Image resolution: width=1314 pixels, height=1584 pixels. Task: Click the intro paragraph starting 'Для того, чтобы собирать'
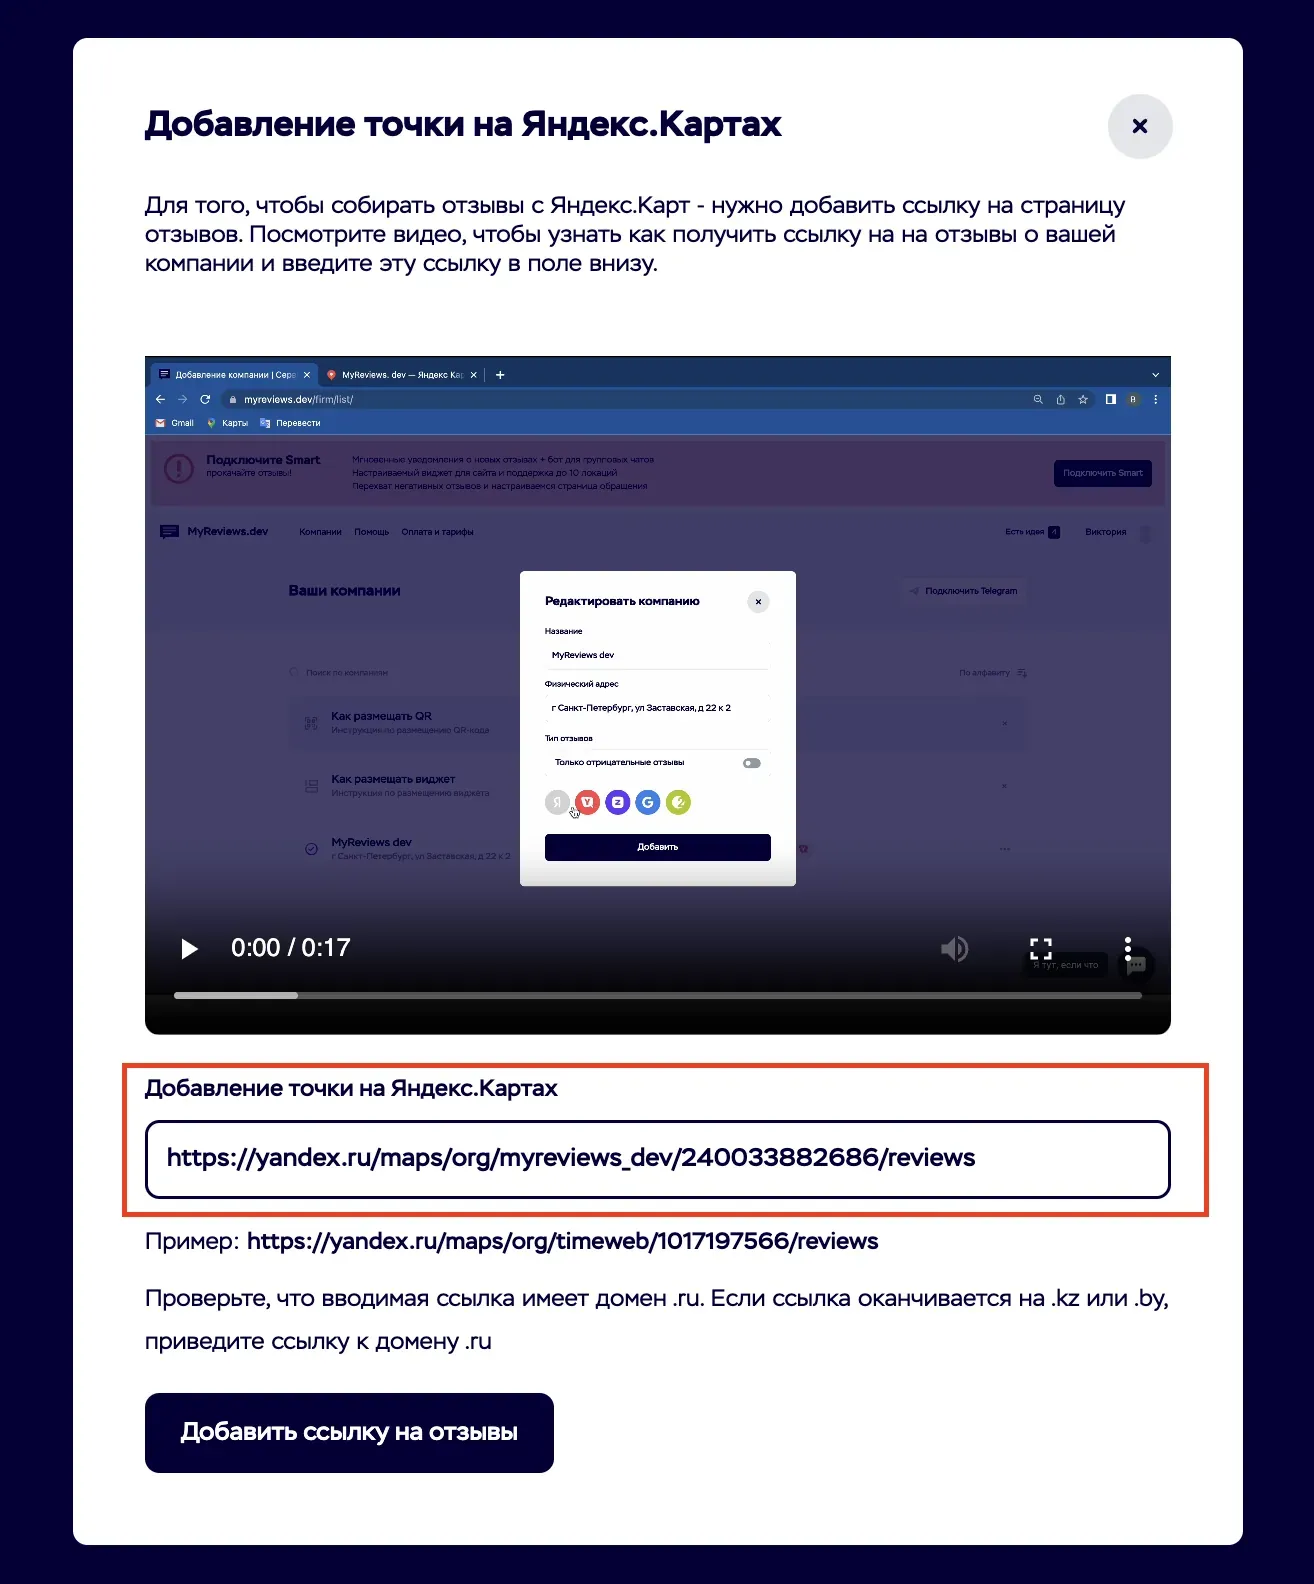pos(635,234)
